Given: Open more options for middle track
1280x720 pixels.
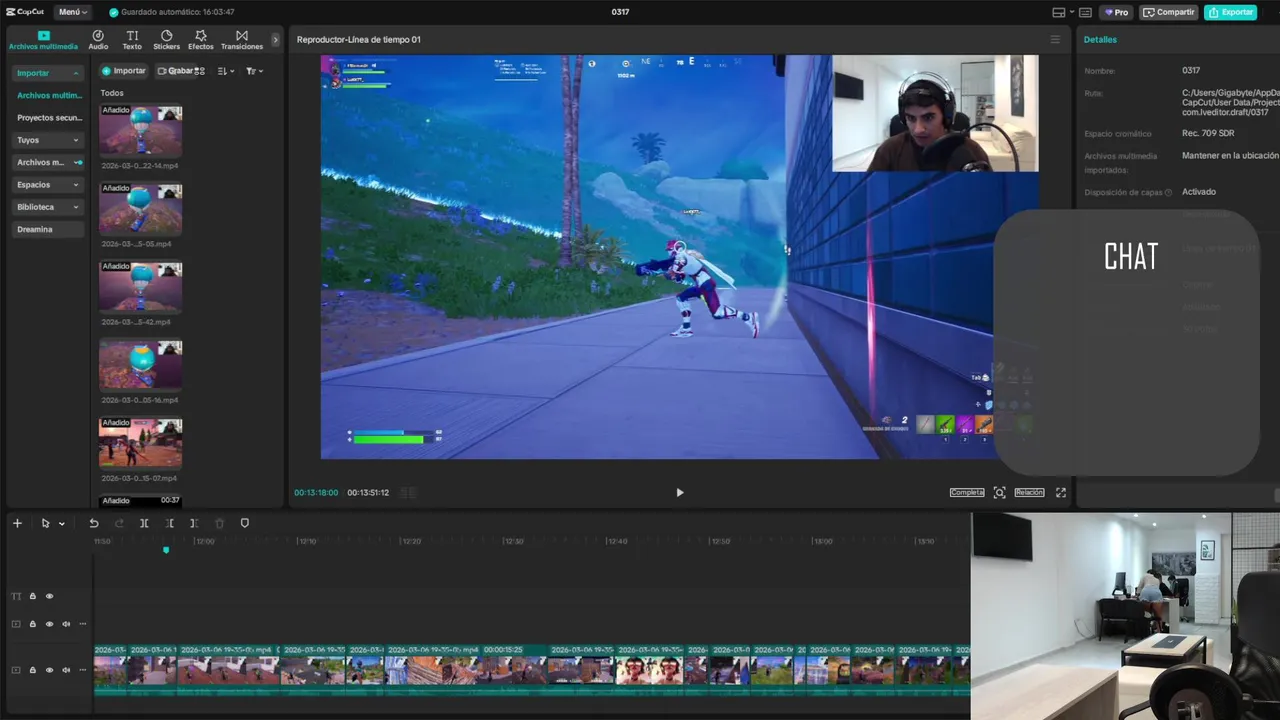Looking at the screenshot, I should tap(83, 624).
